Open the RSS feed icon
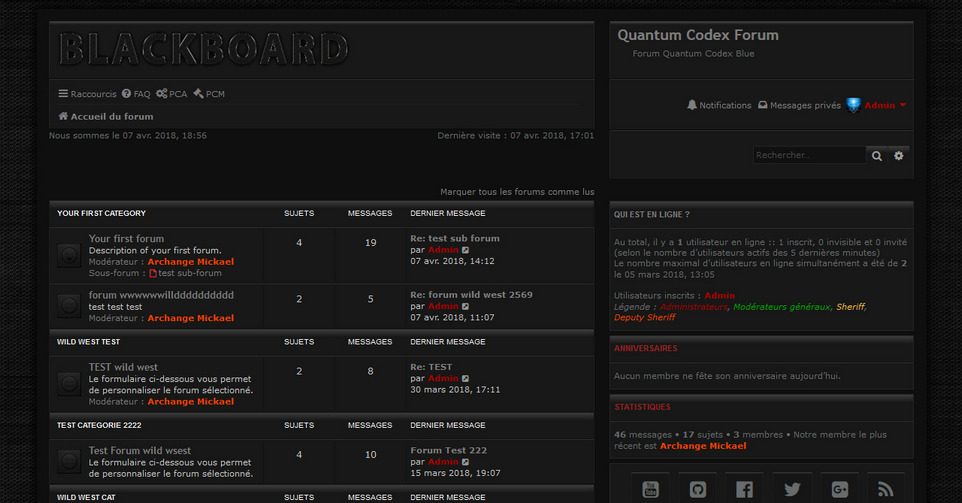Image resolution: width=962 pixels, height=503 pixels. (x=885, y=489)
